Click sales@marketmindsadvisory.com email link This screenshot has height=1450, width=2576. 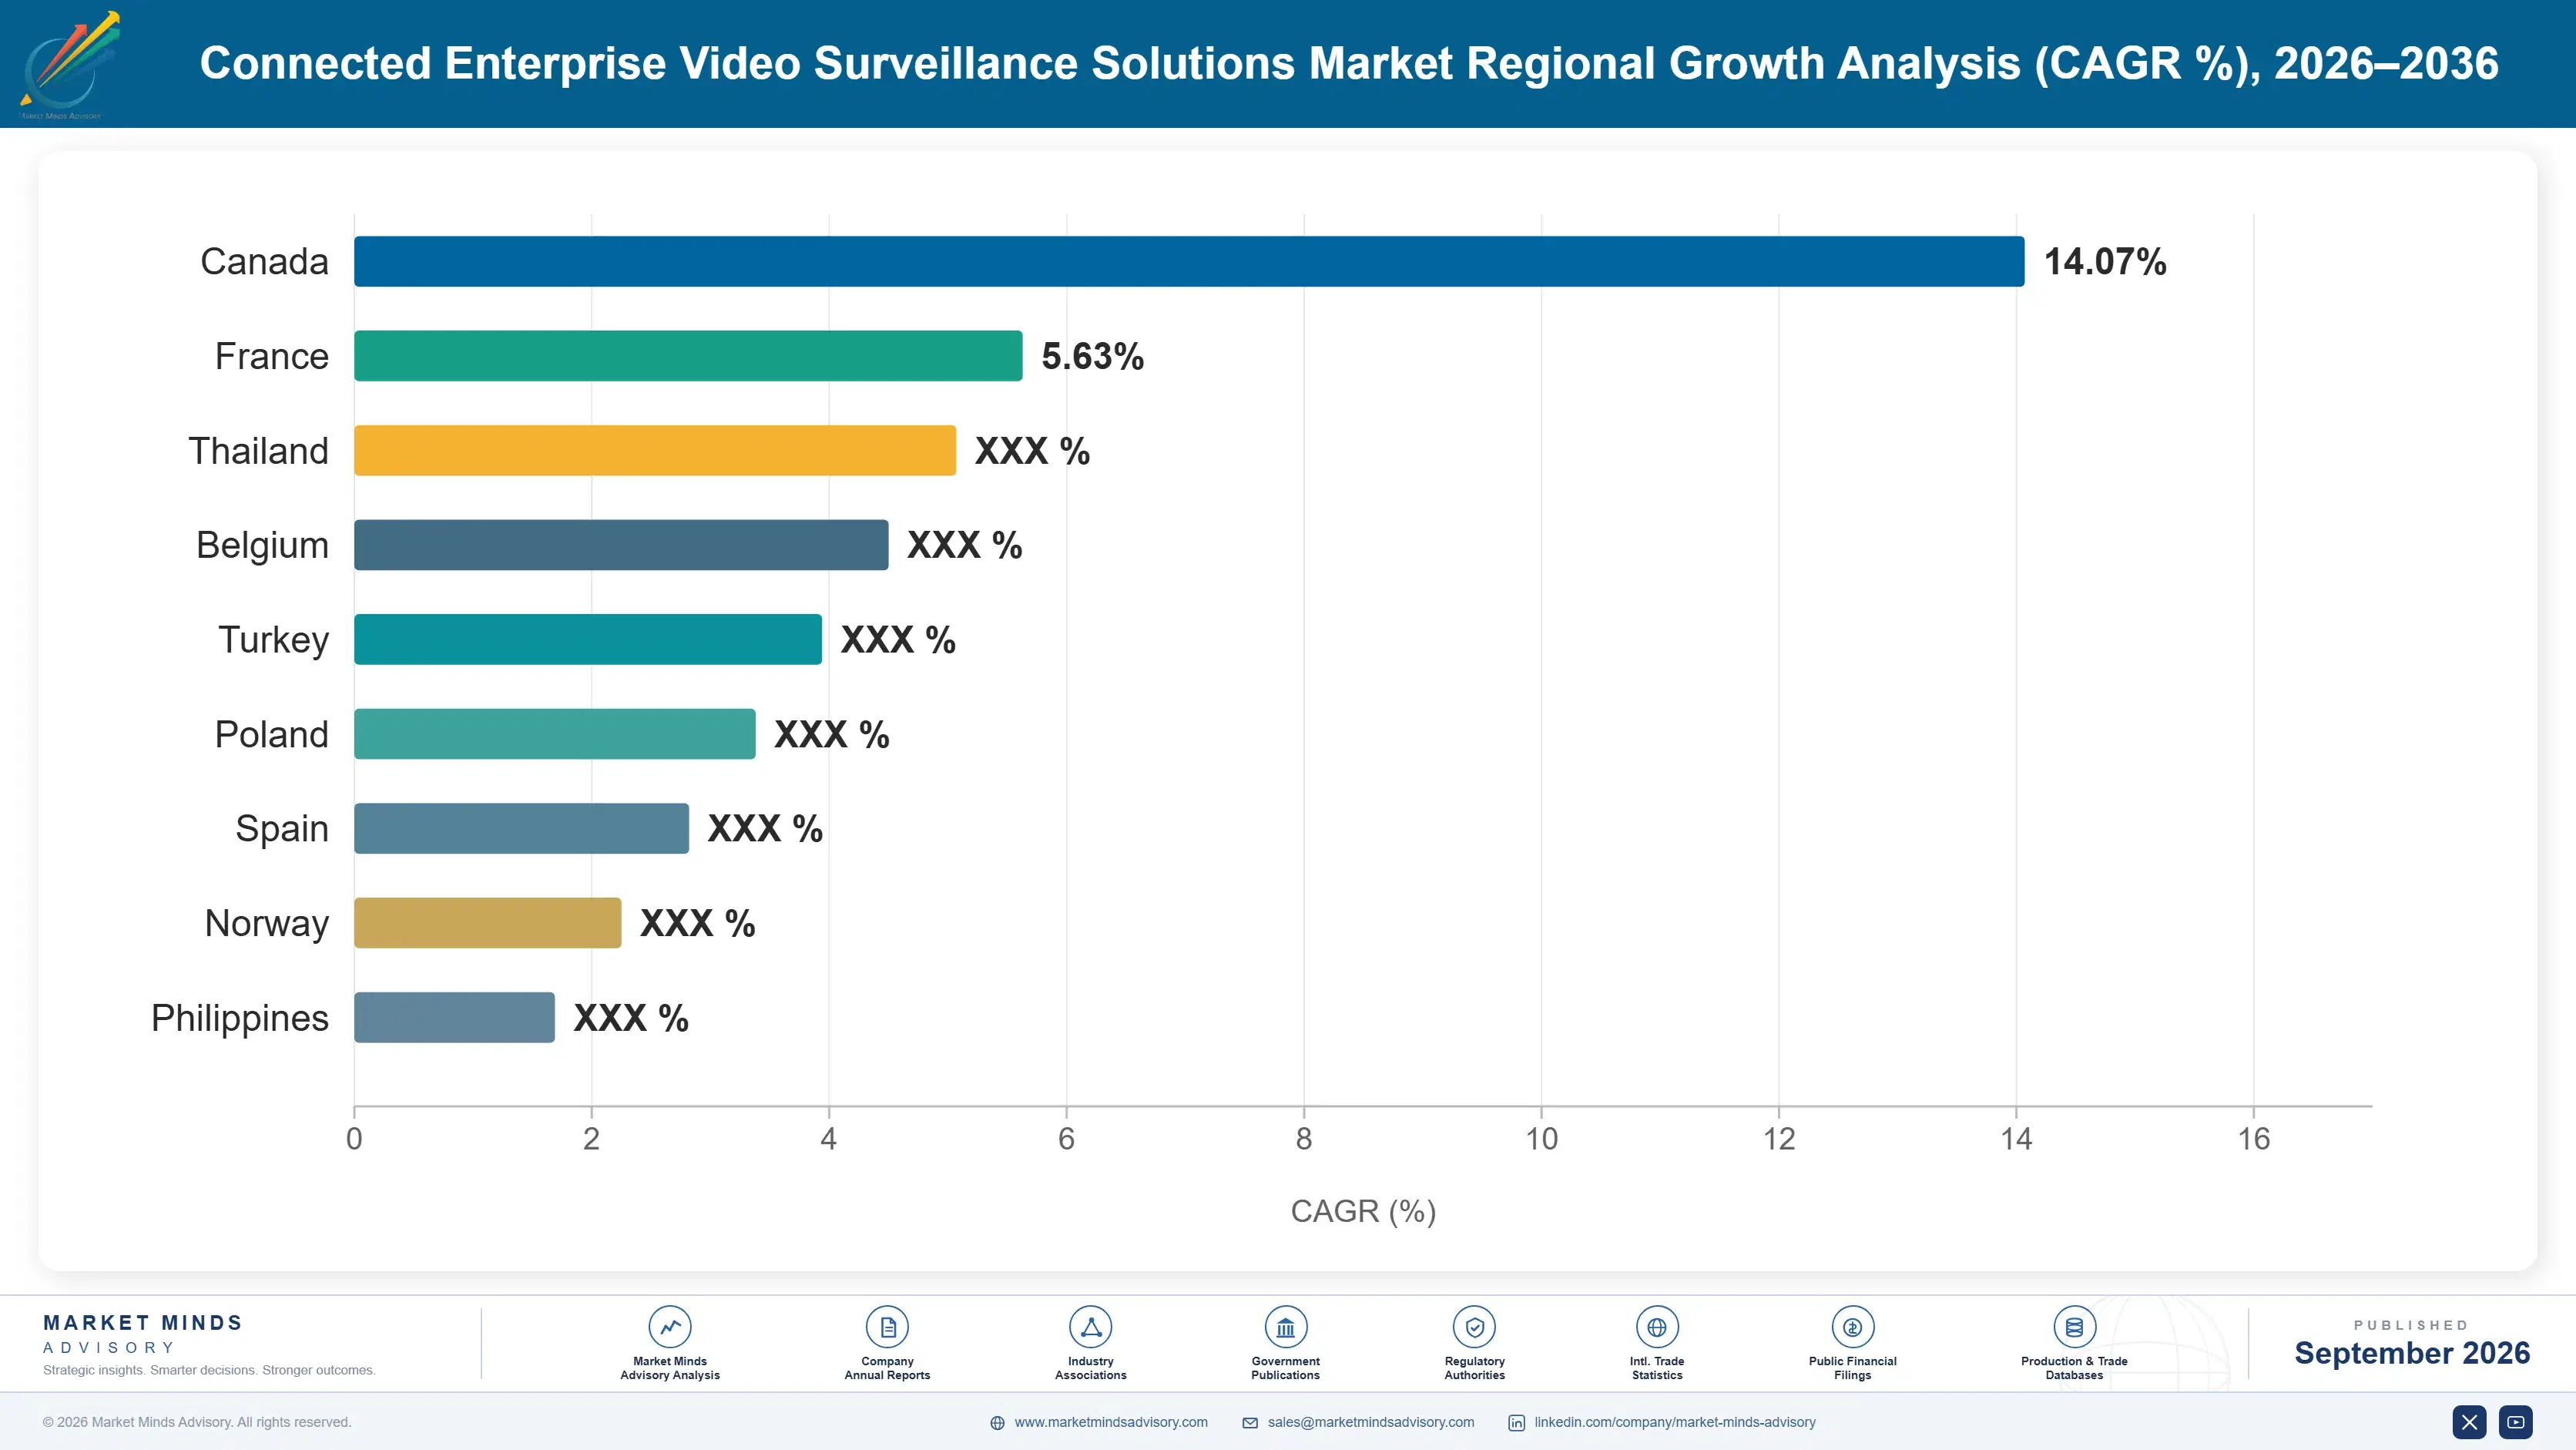pos(1371,1422)
